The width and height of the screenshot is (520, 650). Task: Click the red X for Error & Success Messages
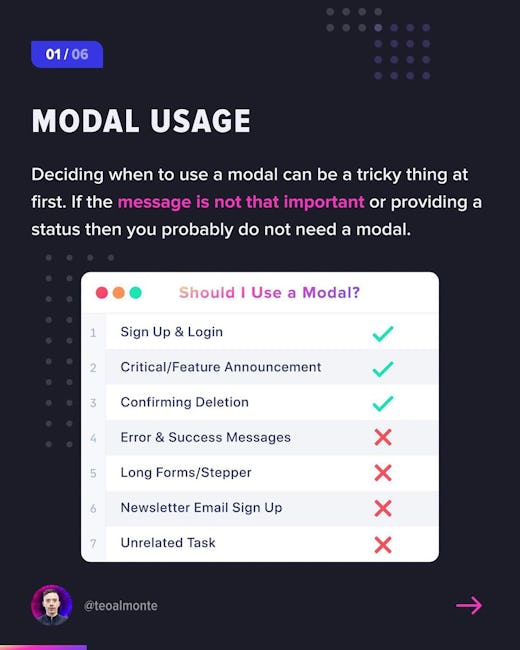383,437
